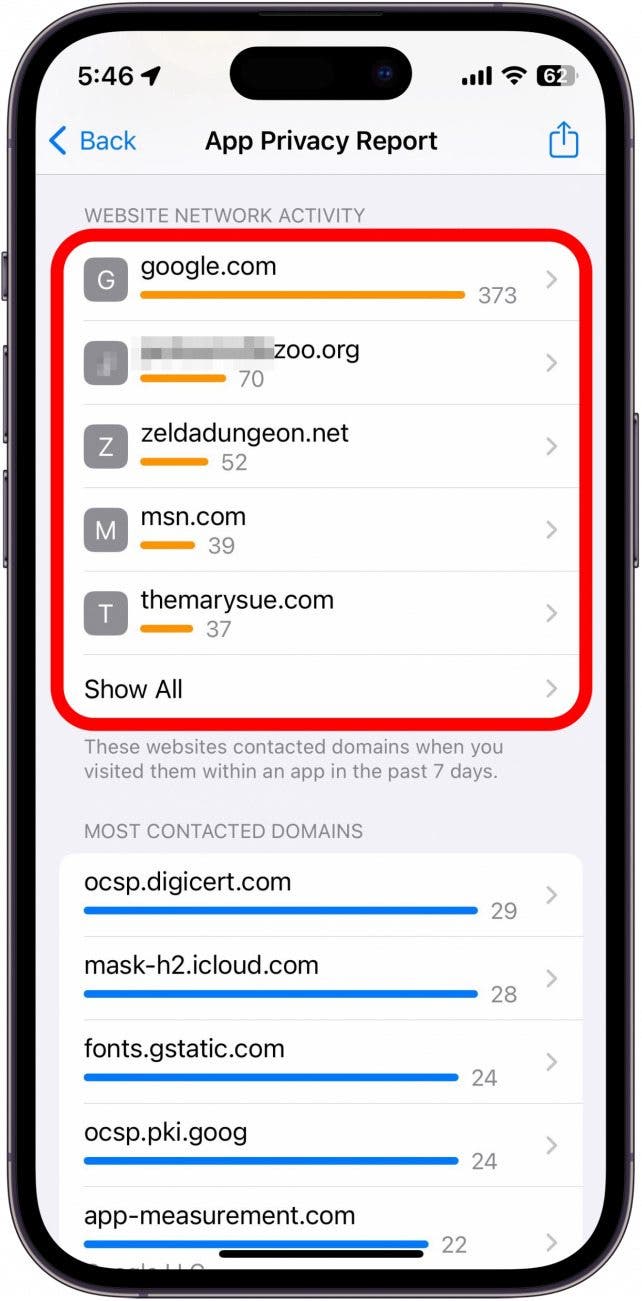Image resolution: width=642 pixels, height=1301 pixels.
Task: Expand the ocsp.digicert.com row chevron
Action: click(551, 895)
